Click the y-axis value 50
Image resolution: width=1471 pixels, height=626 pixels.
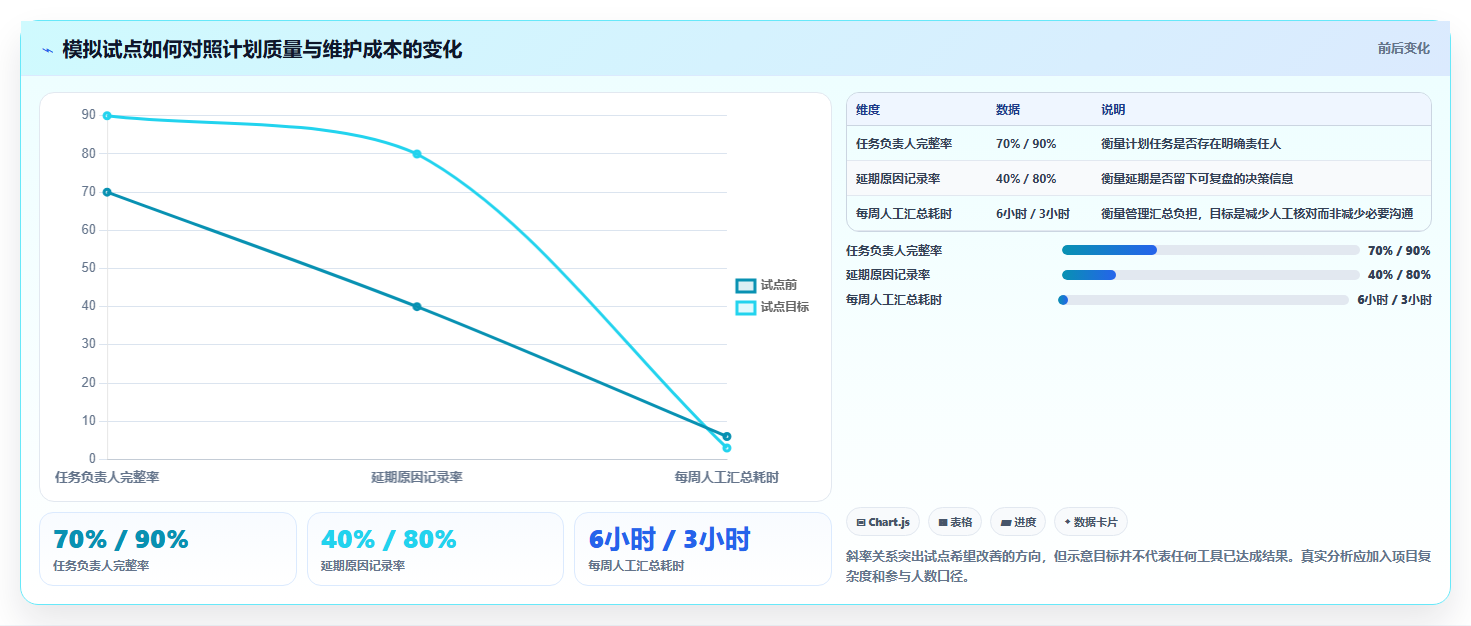coord(89,268)
